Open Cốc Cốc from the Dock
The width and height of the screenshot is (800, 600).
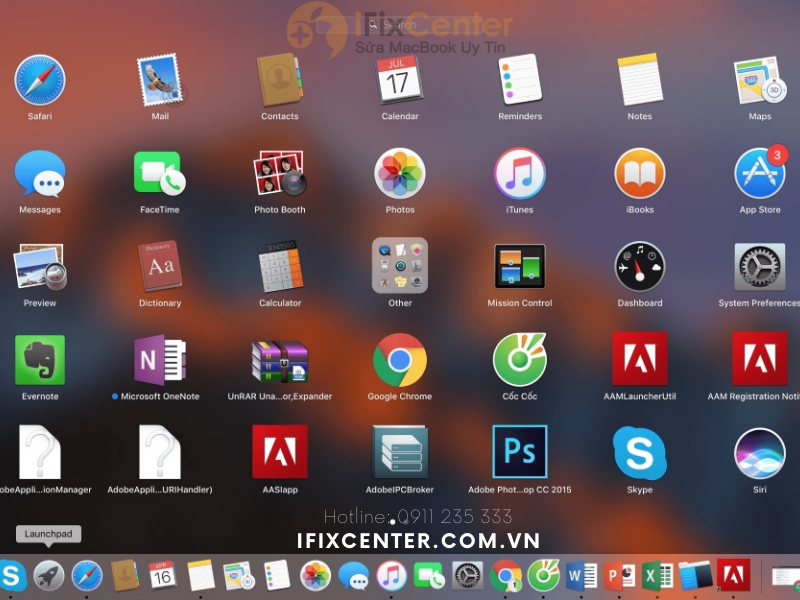tap(543, 576)
